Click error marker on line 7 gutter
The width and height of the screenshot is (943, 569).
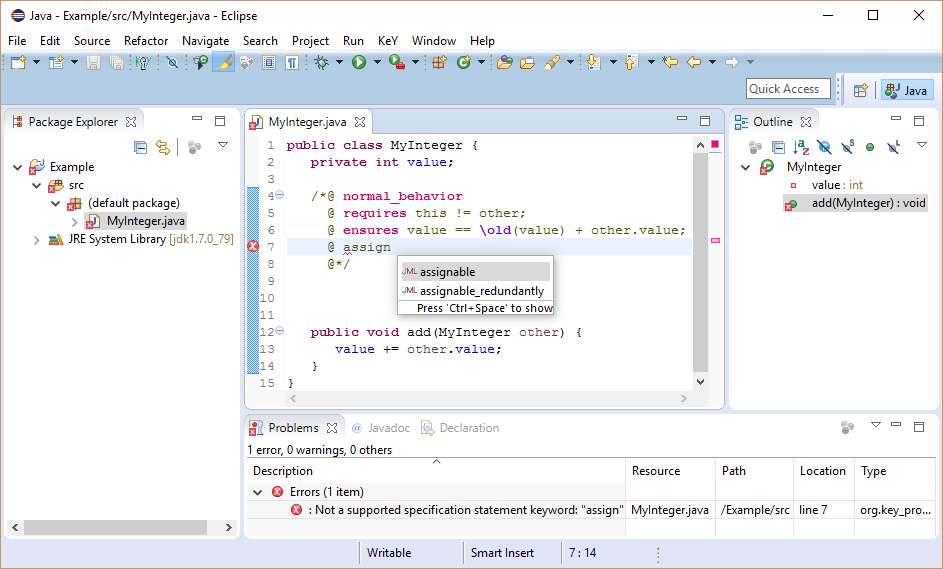click(253, 247)
